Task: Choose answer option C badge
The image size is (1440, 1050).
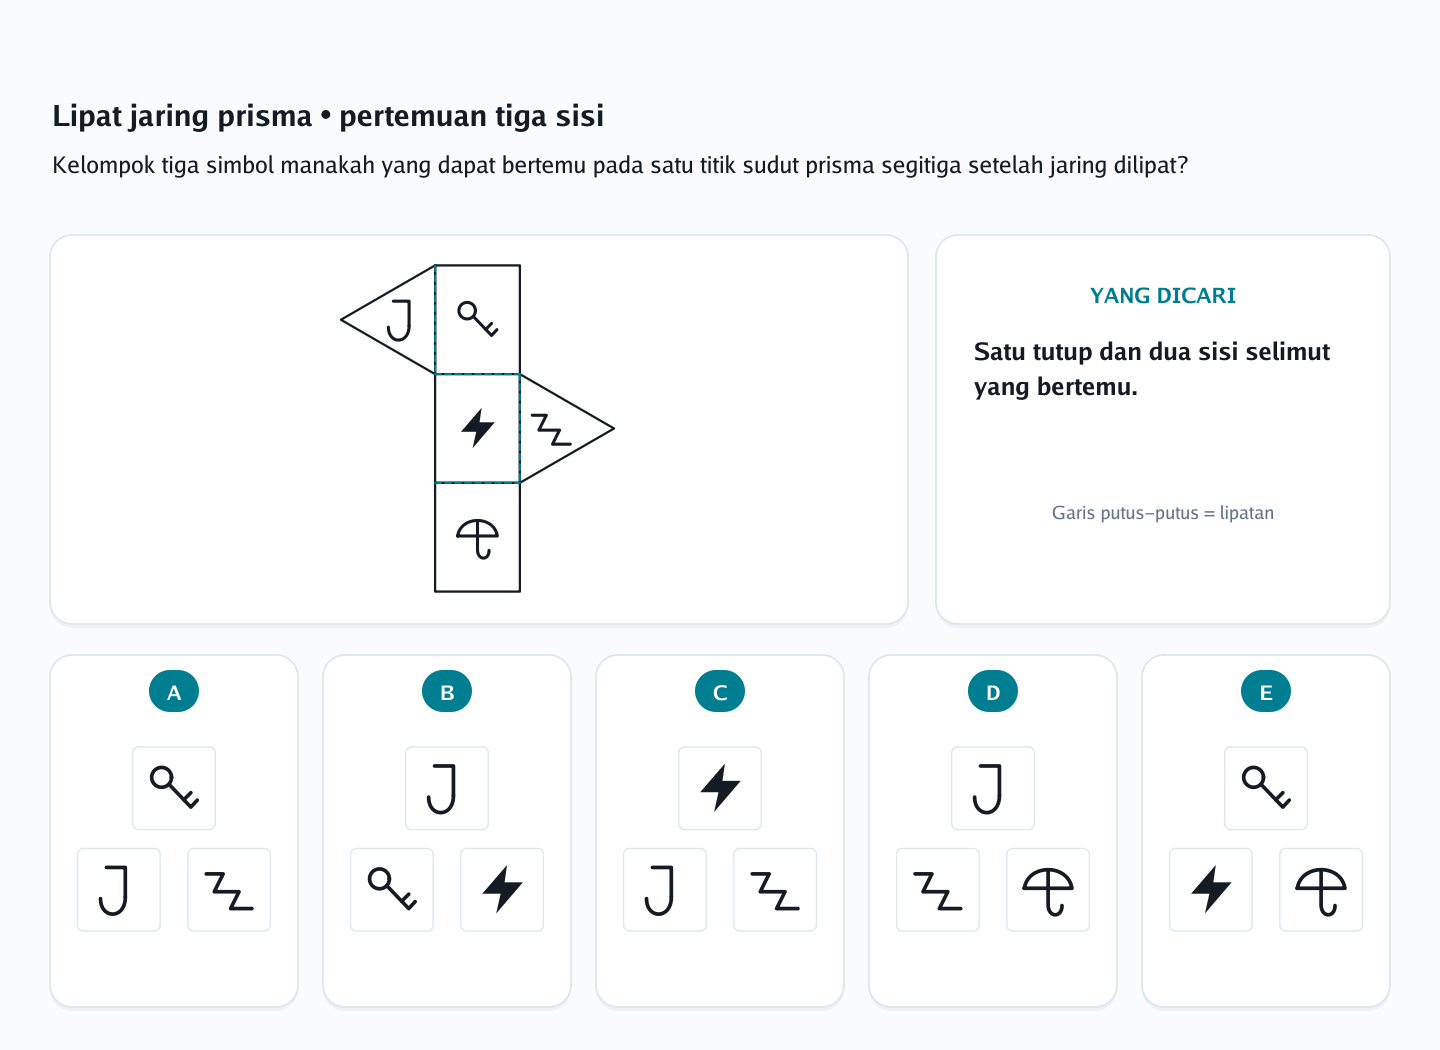Action: (x=720, y=691)
